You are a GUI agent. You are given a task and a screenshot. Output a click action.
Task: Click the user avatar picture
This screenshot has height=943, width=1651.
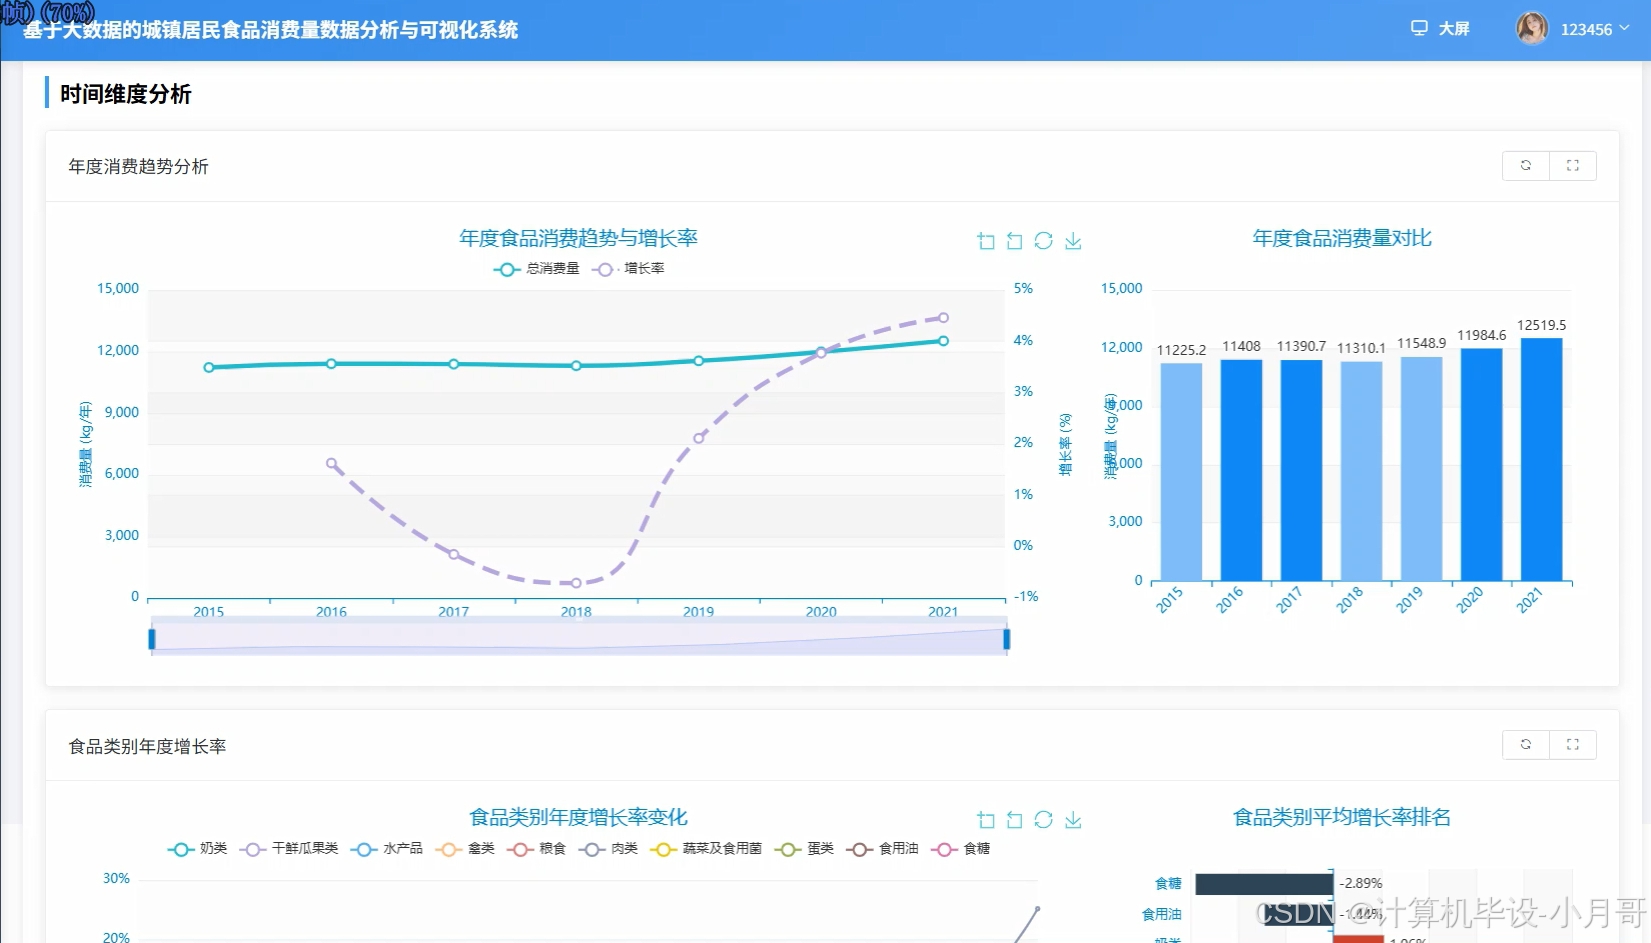pyautogui.click(x=1531, y=28)
